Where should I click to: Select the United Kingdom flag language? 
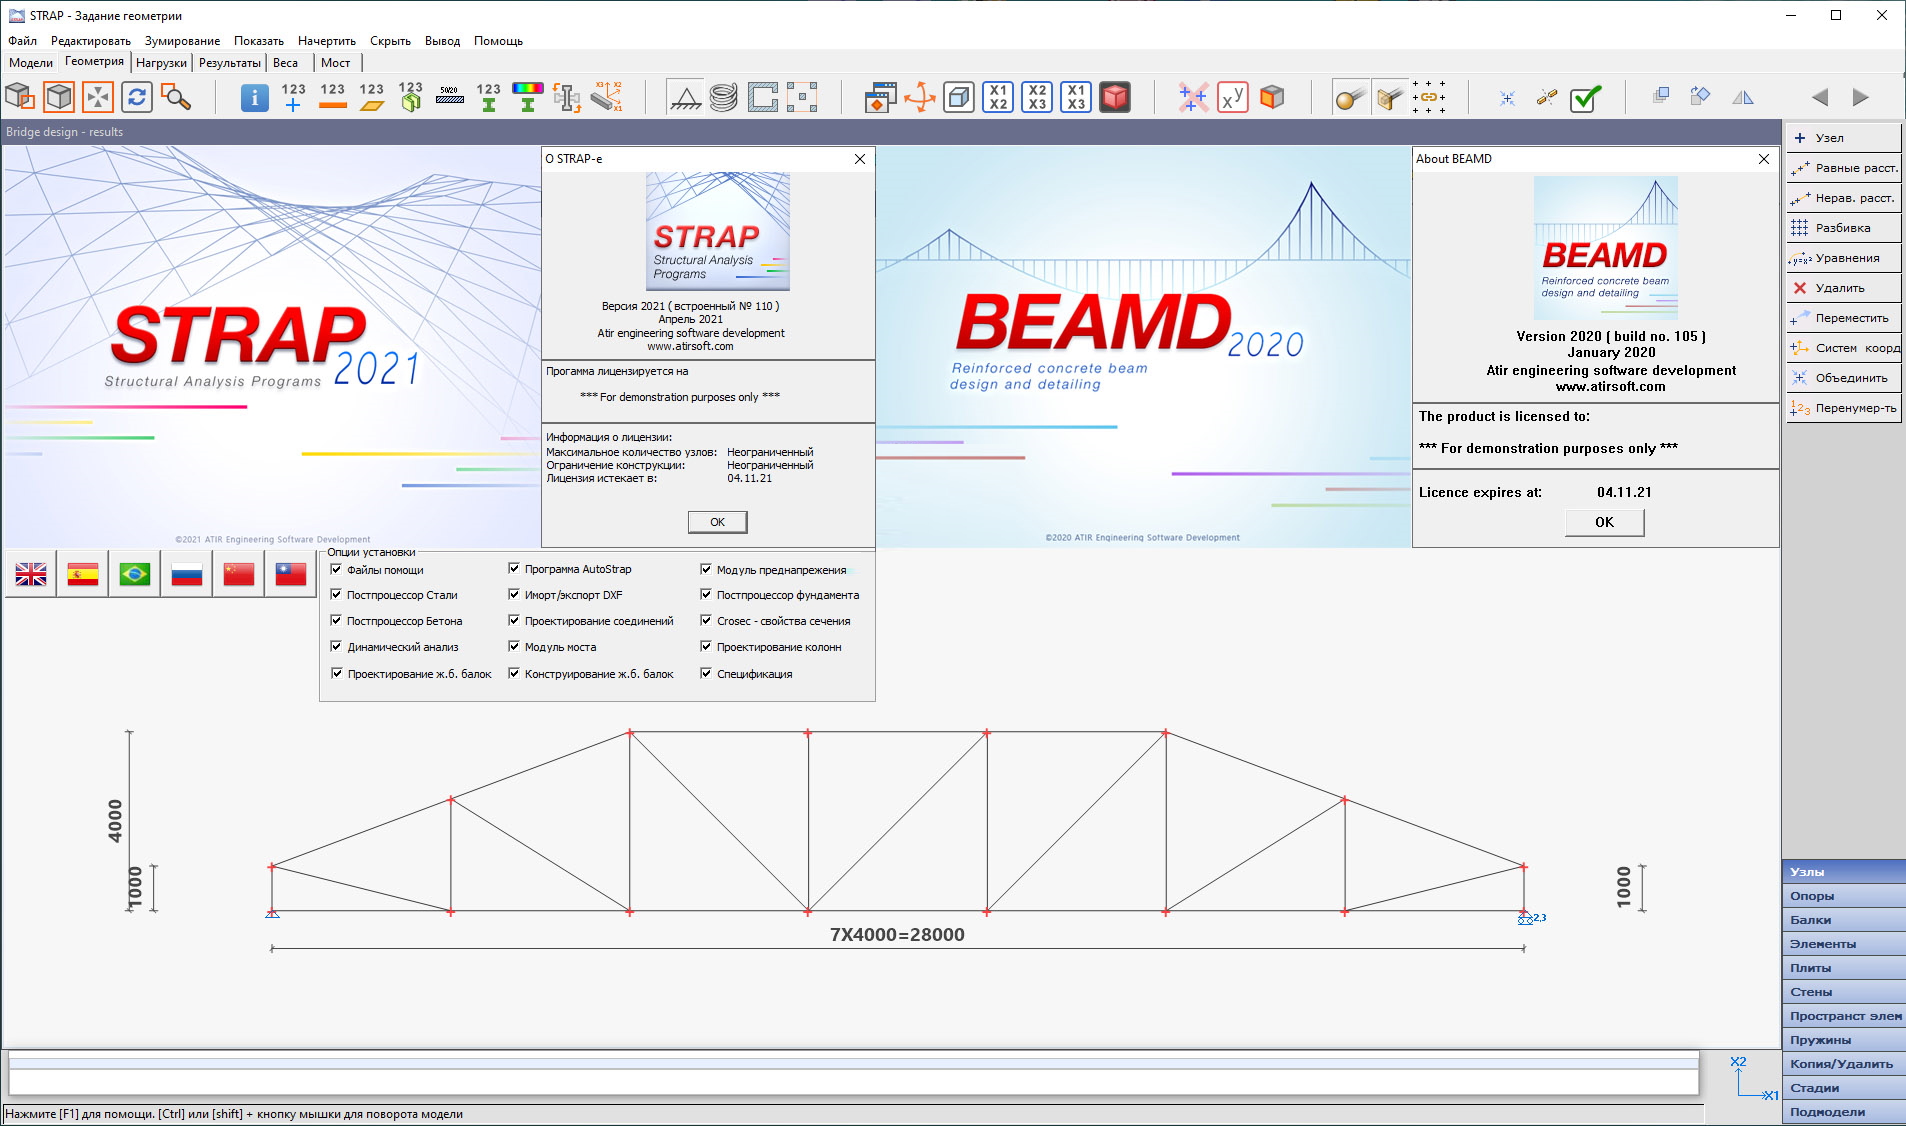[31, 574]
